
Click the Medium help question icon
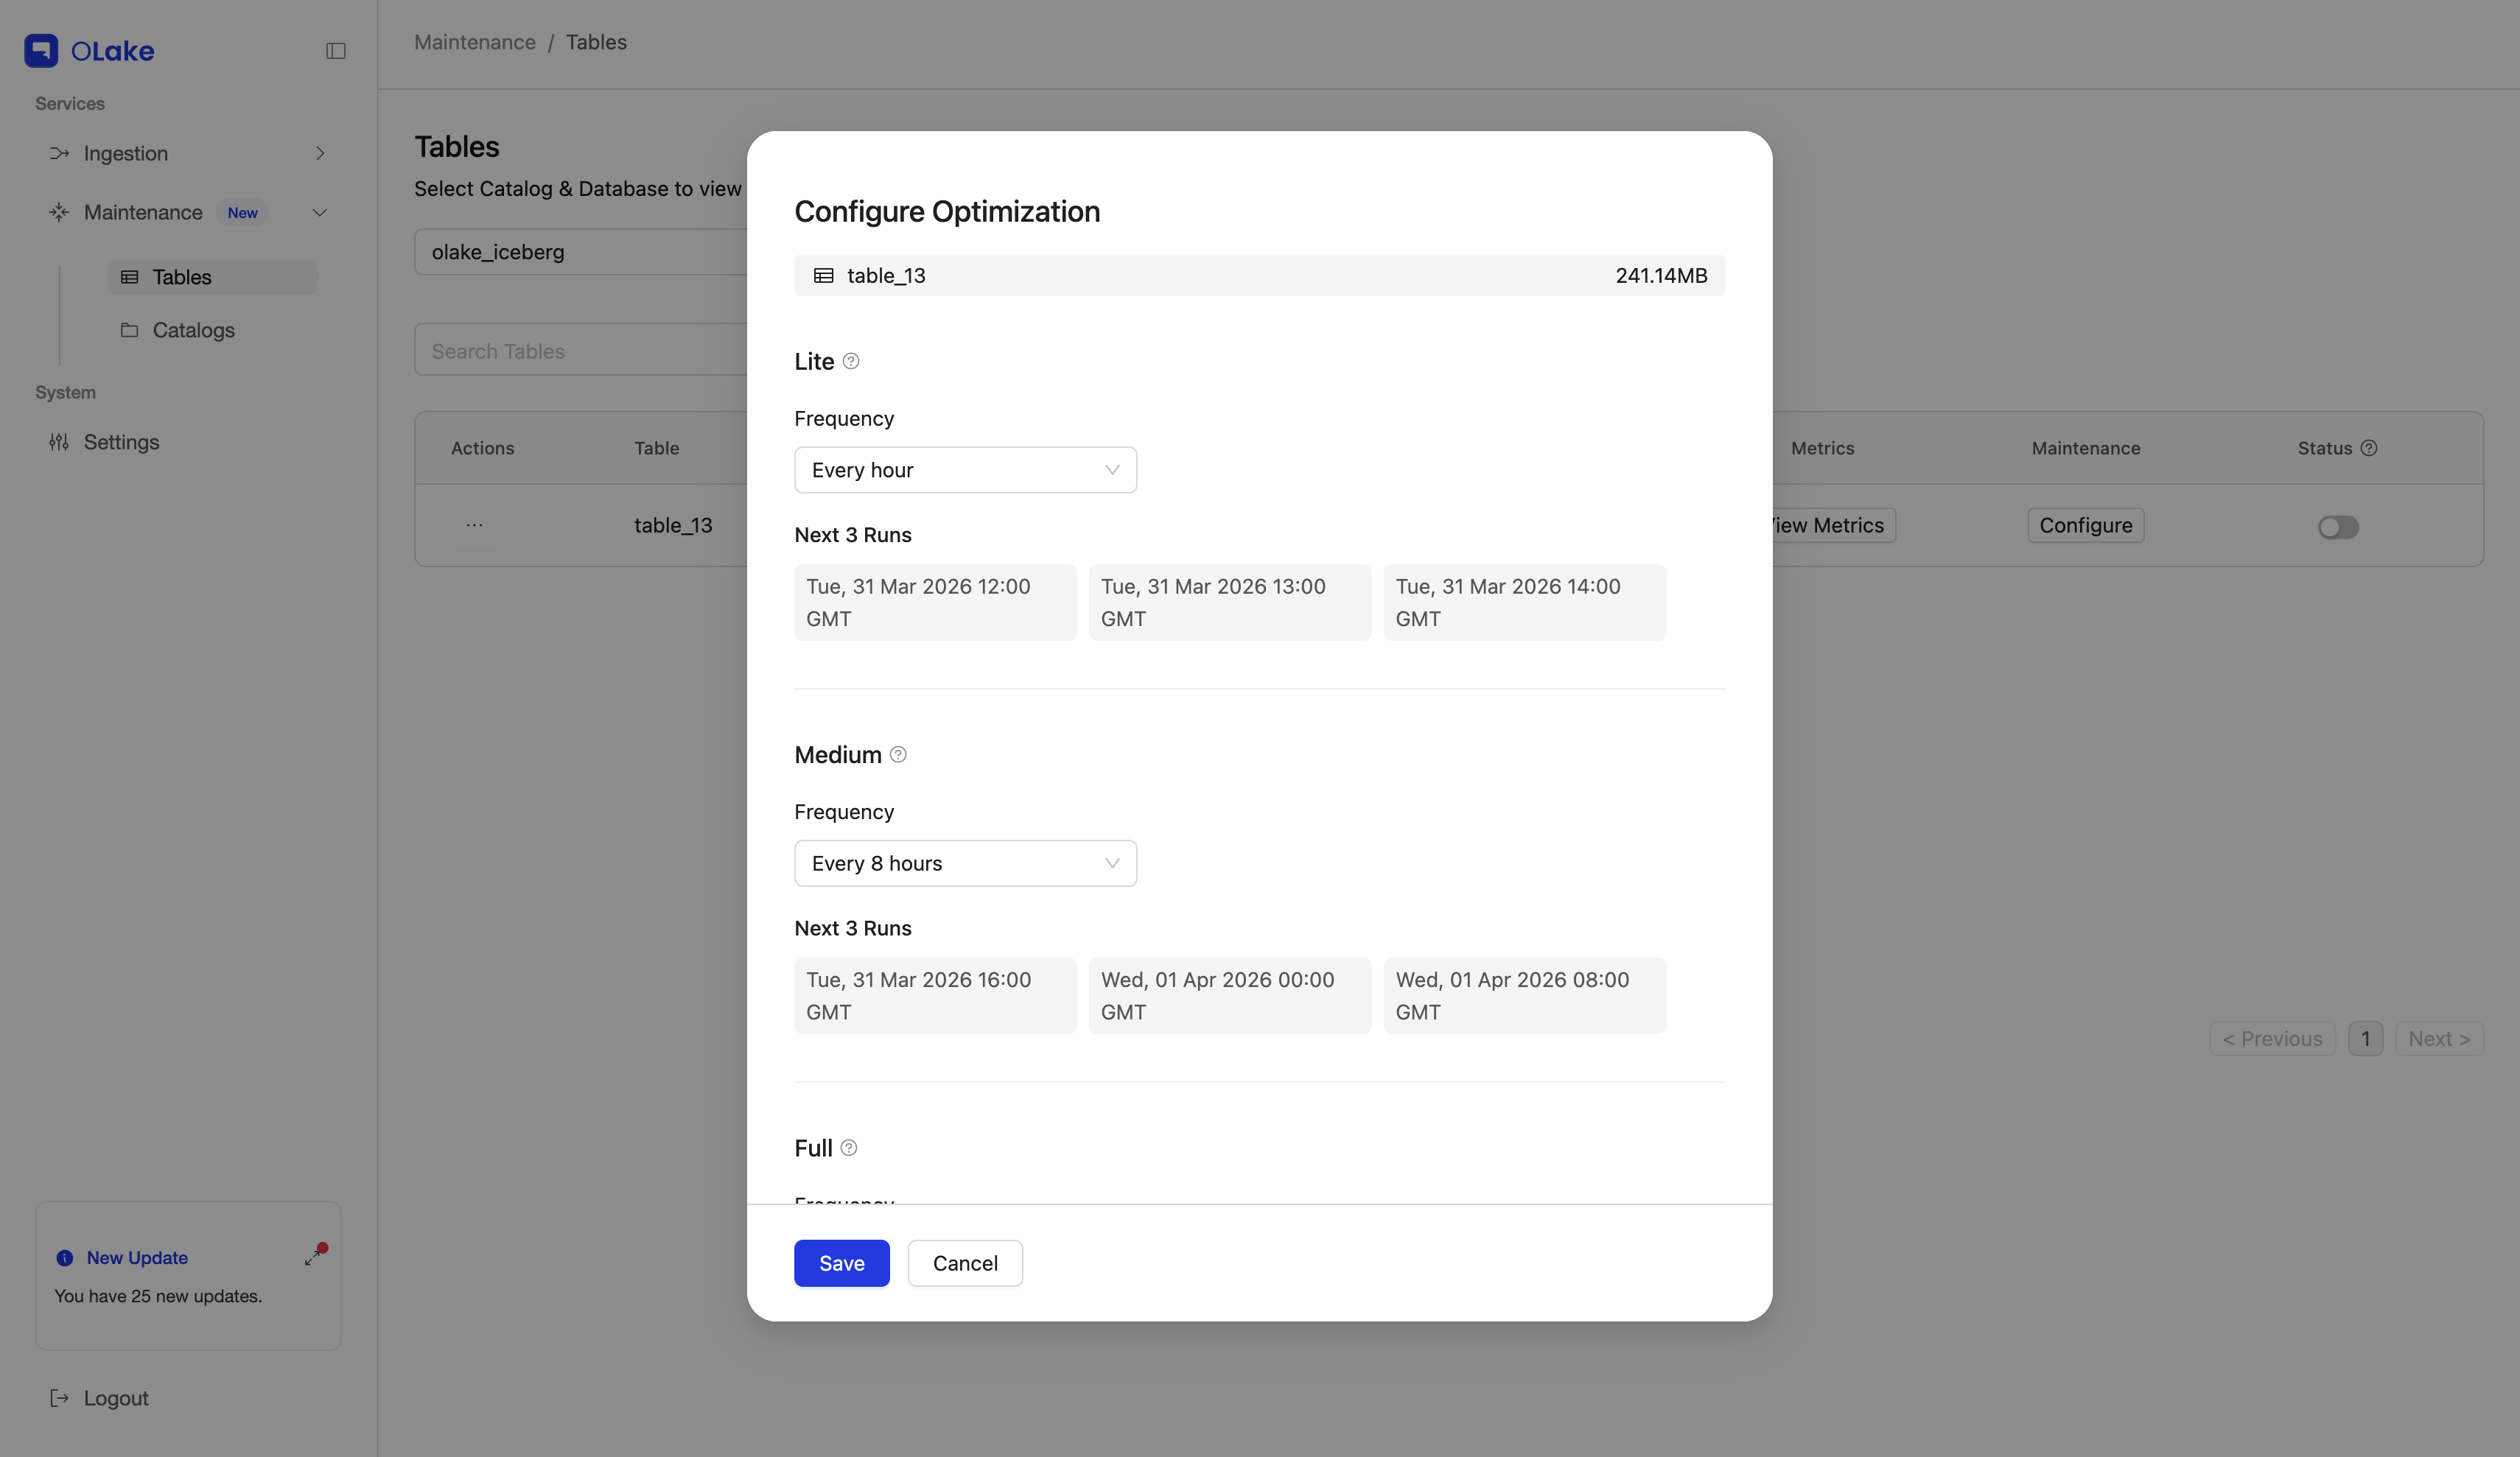click(898, 755)
